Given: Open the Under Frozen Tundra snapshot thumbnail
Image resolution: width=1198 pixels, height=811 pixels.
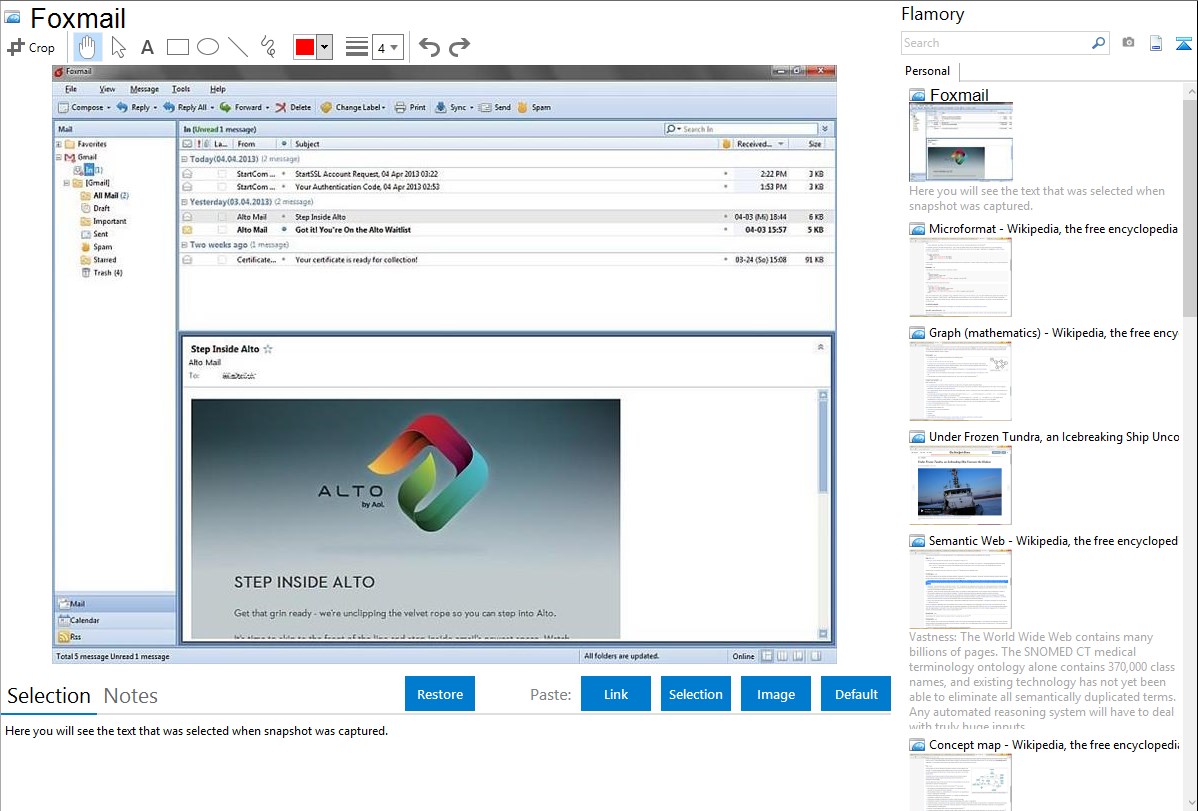Looking at the screenshot, I should coord(960,485).
